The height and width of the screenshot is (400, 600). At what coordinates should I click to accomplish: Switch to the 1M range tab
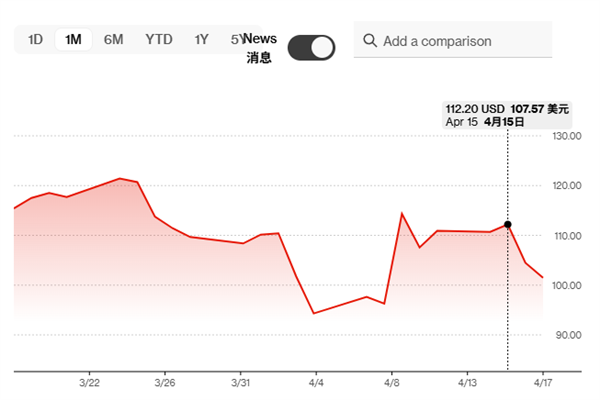coord(73,40)
